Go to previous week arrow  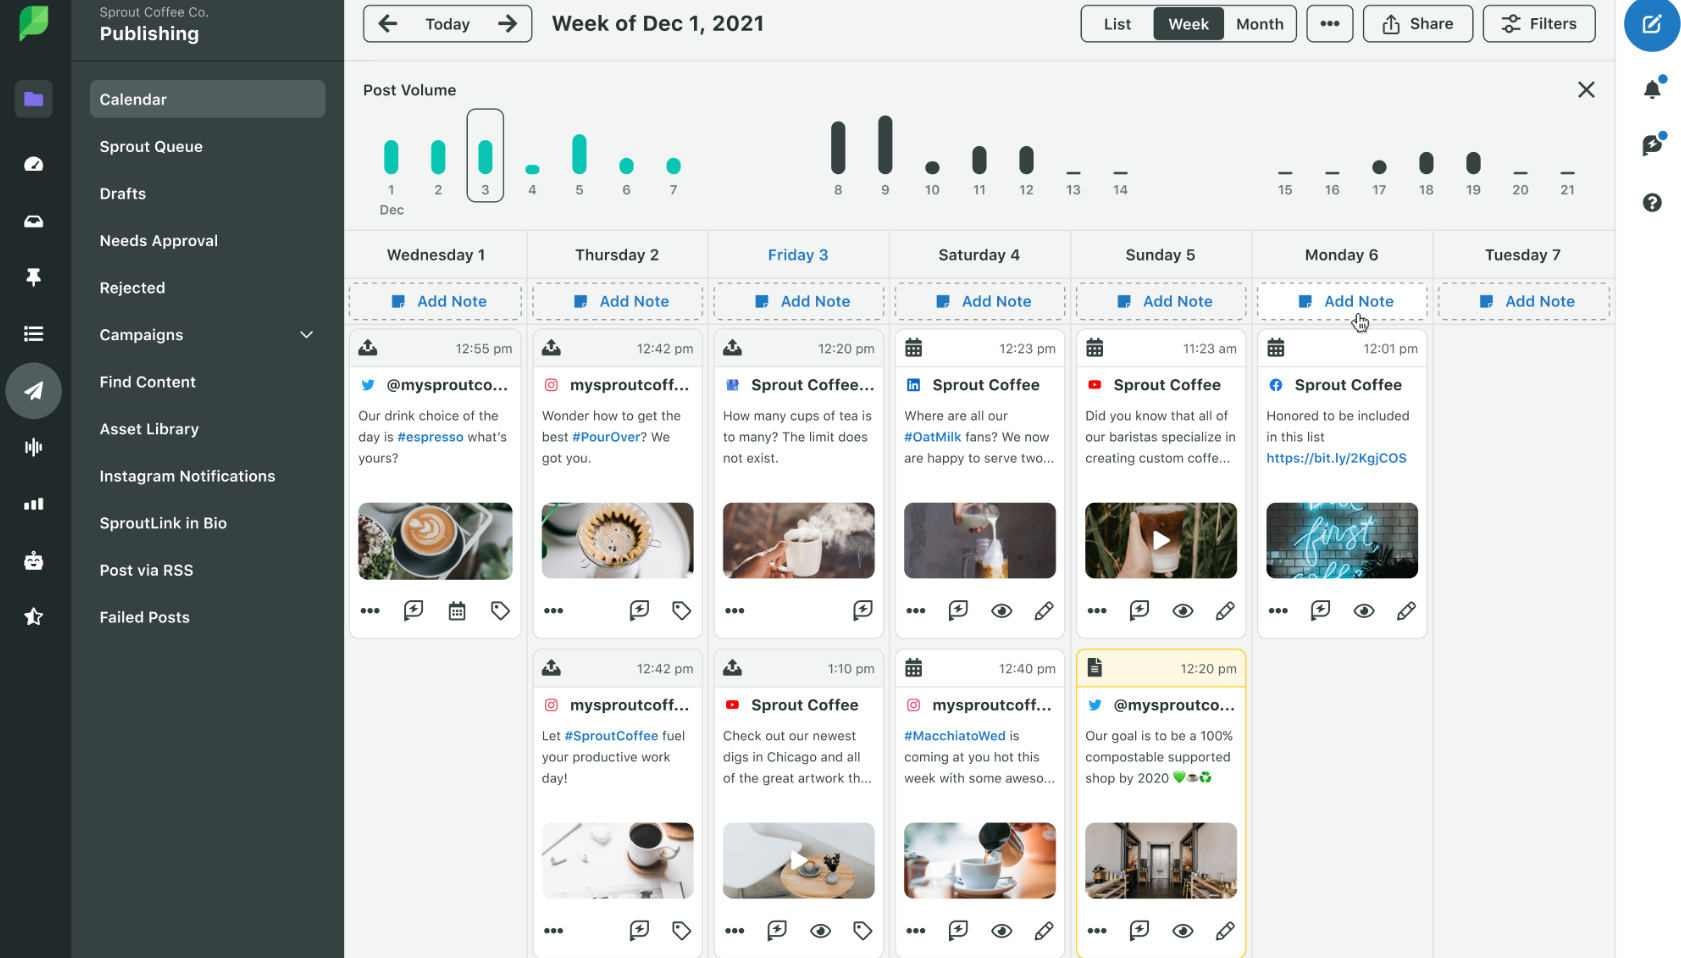pos(388,24)
